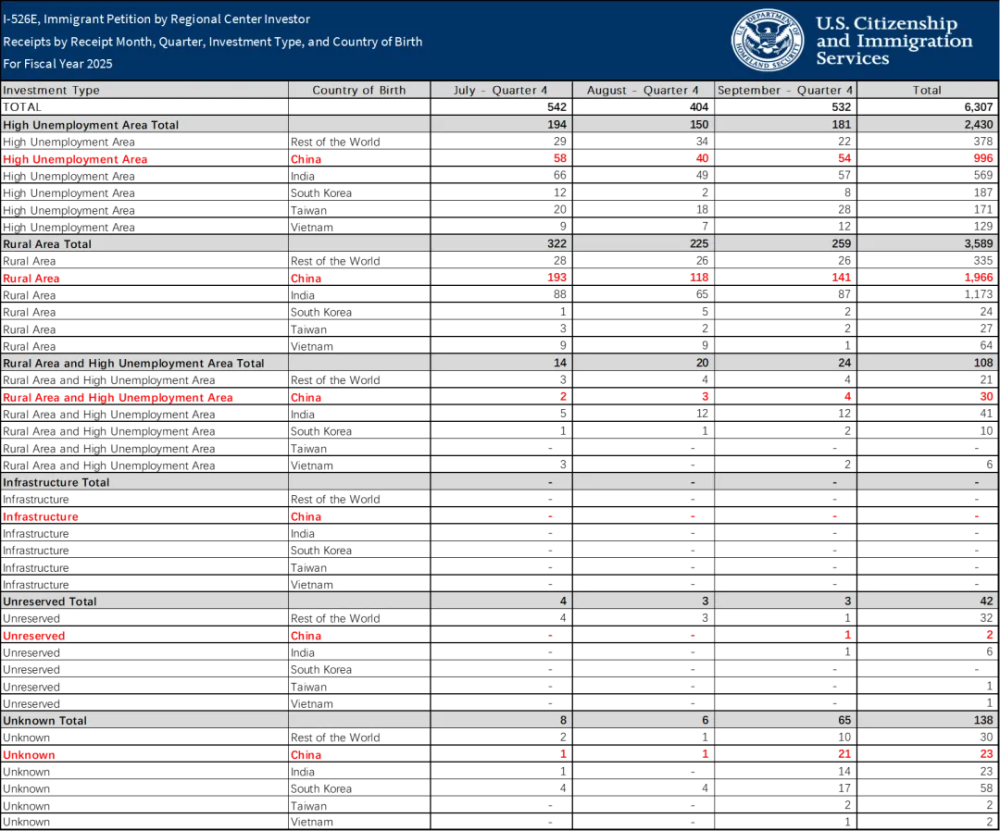This screenshot has width=1000, height=831.
Task: Select the 3,589 total cell for Rural Area
Action: pos(975,244)
